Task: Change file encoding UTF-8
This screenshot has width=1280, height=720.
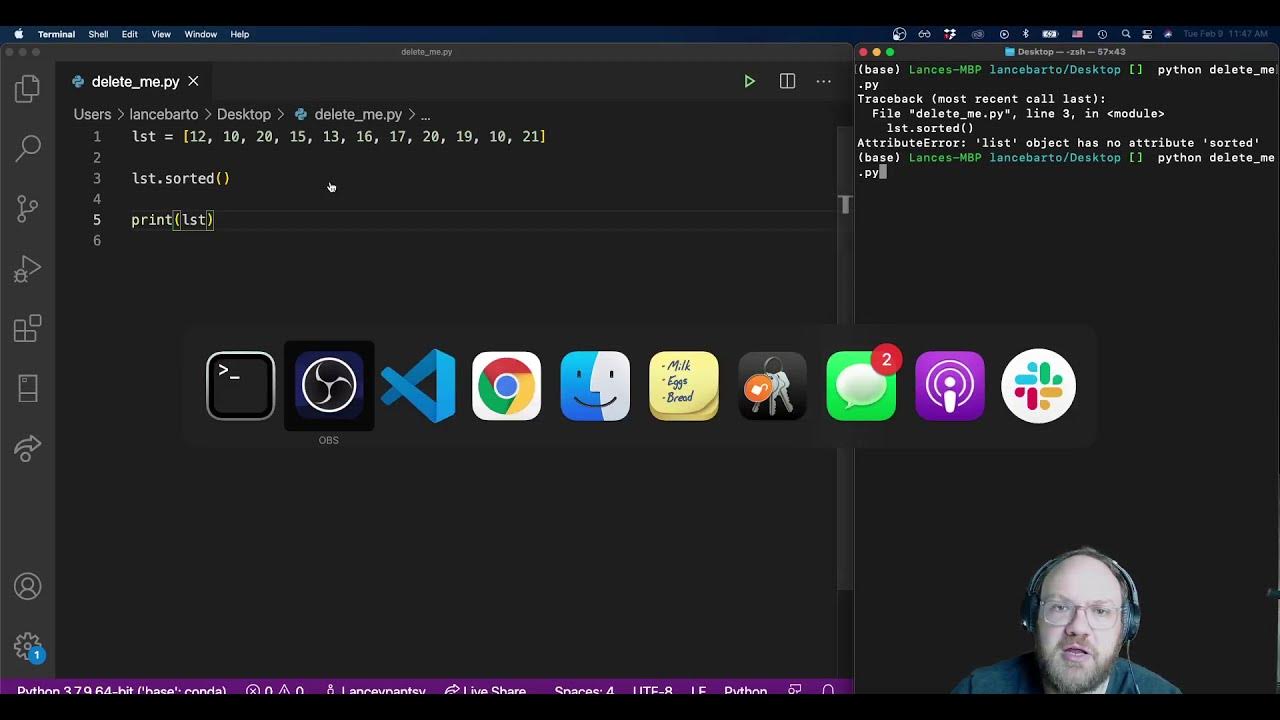Action: (653, 691)
